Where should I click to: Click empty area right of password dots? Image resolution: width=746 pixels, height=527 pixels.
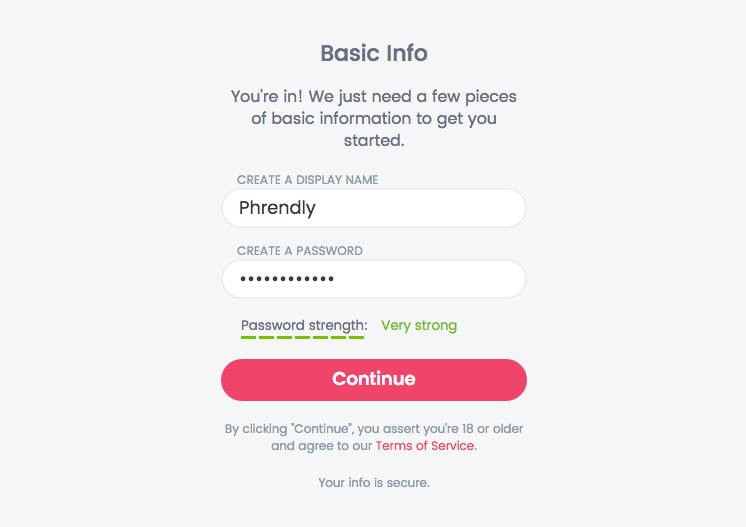pyautogui.click(x=428, y=279)
